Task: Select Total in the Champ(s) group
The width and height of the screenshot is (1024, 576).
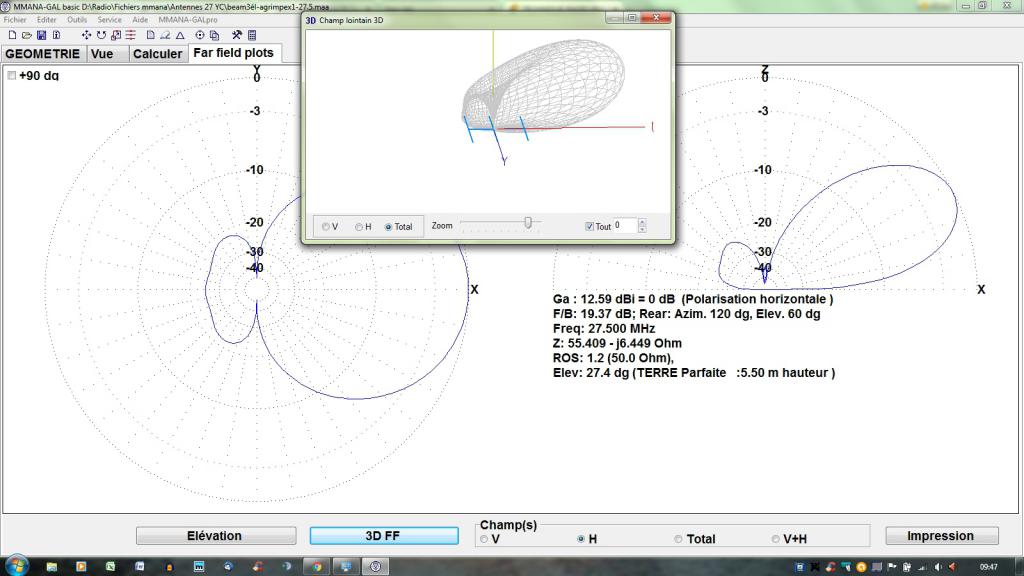Action: [x=679, y=539]
